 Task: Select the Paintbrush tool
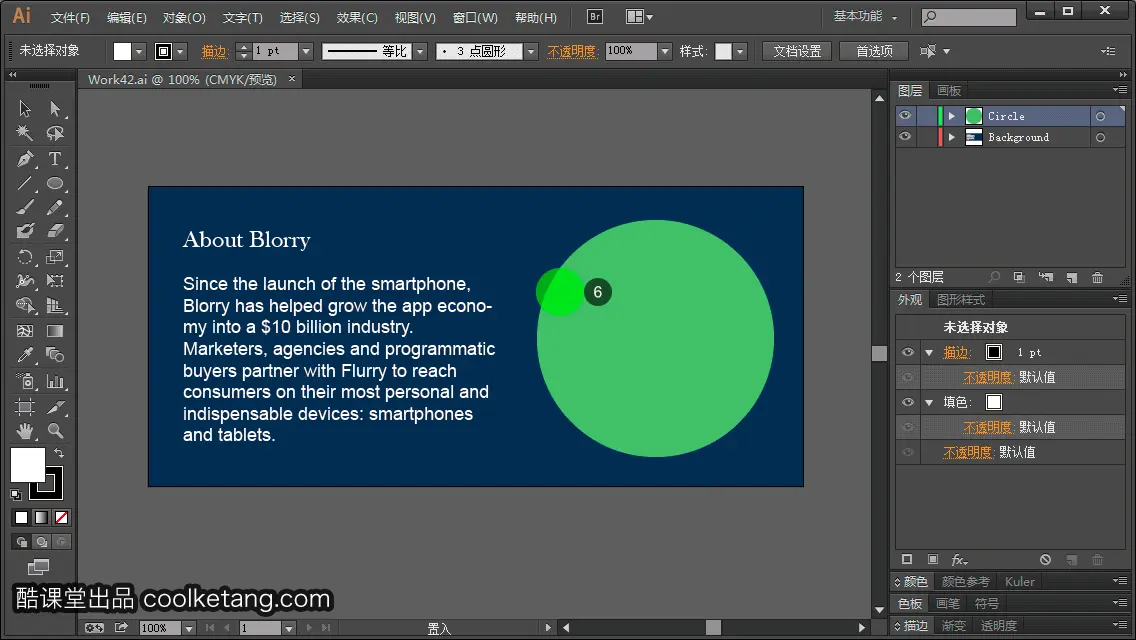pos(25,207)
